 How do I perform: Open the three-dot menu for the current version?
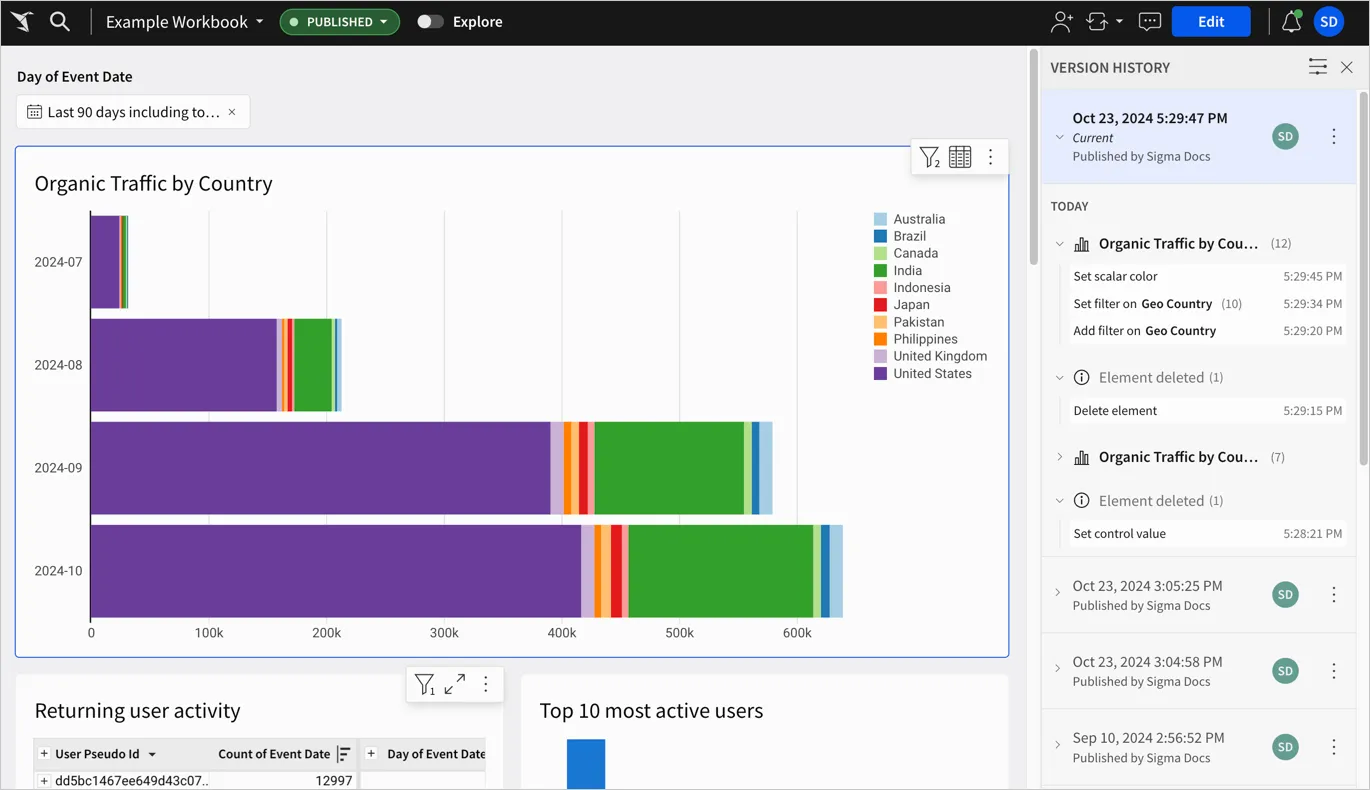tap(1334, 137)
